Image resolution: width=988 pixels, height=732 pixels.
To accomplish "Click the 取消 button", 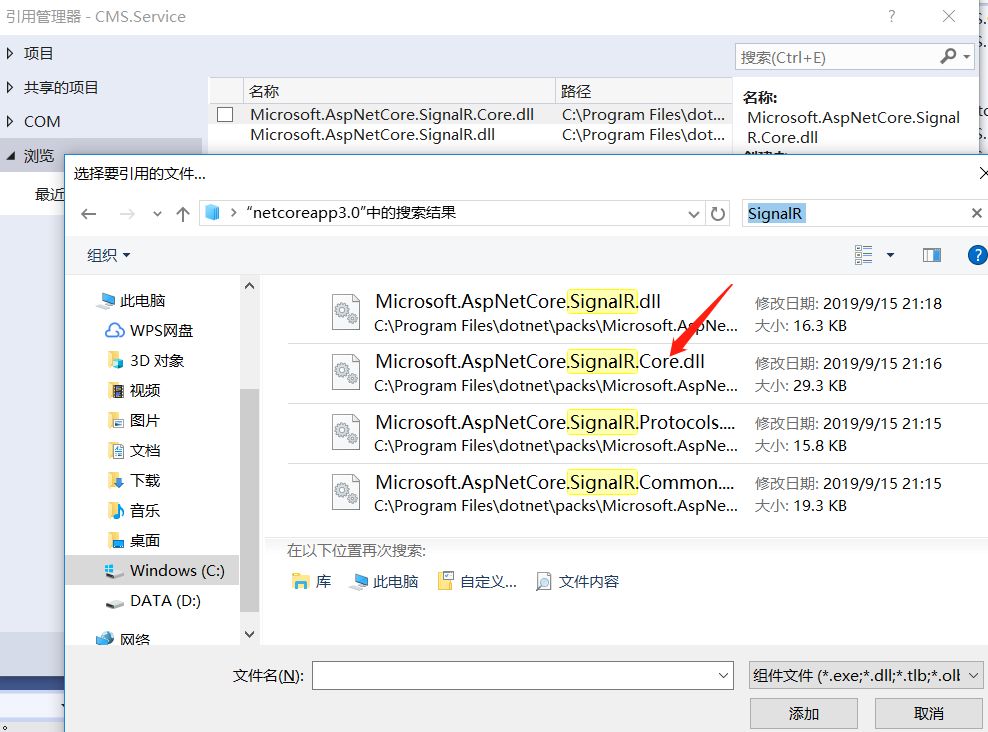I will pos(928,714).
